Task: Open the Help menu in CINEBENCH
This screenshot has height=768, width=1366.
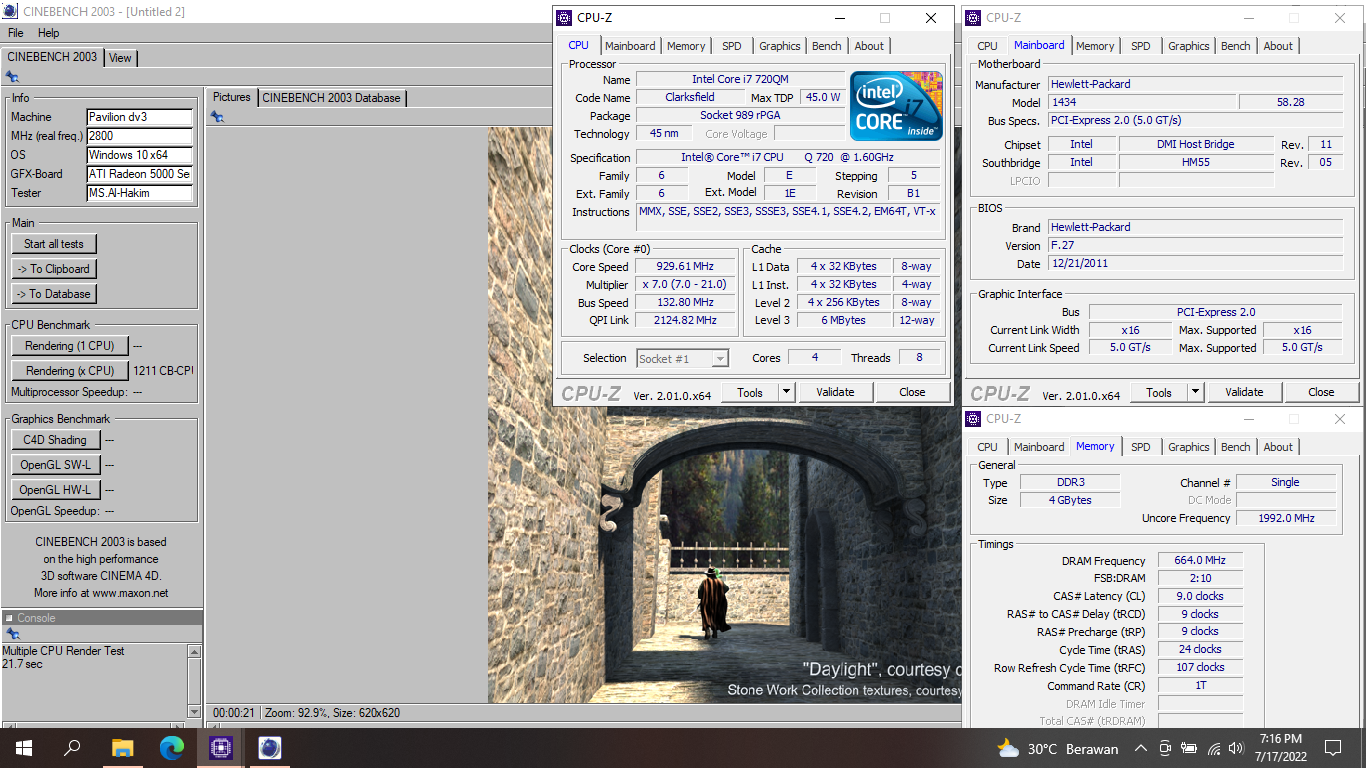Action: click(x=49, y=33)
